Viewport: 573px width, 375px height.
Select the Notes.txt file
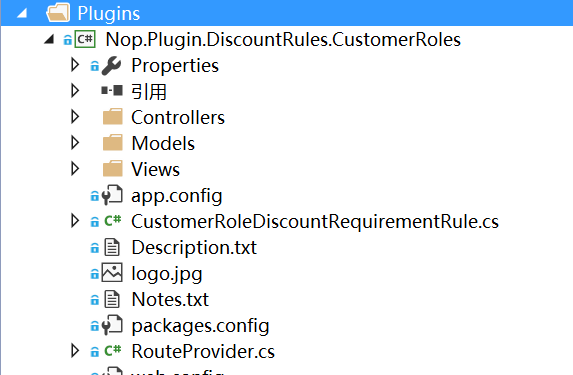pos(170,299)
